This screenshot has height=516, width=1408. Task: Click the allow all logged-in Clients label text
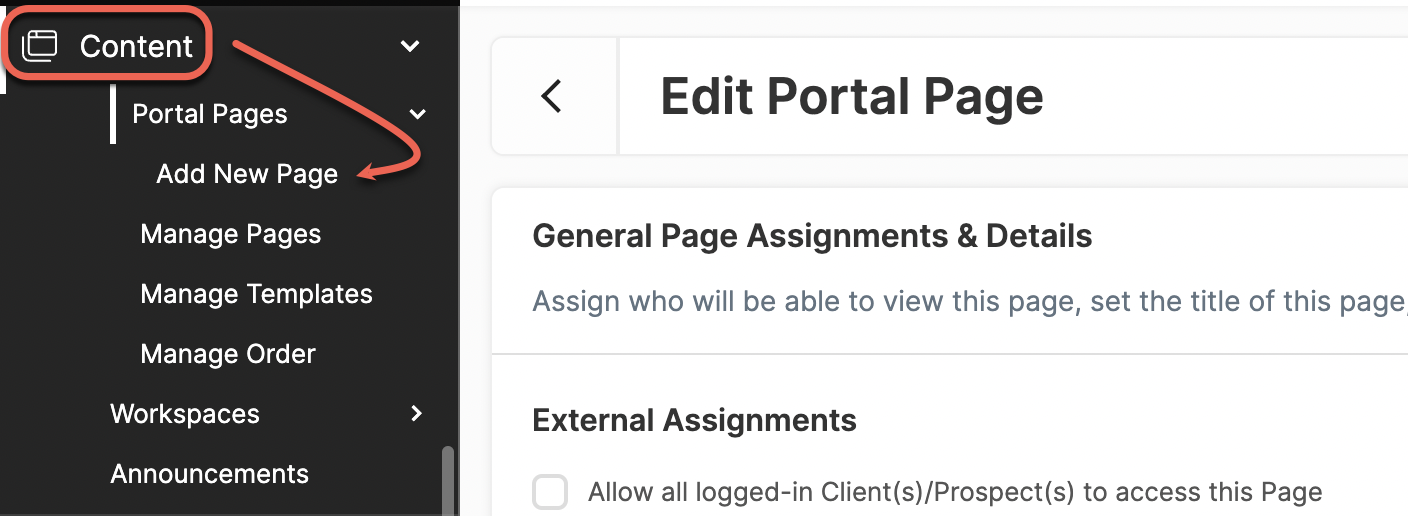coord(955,492)
